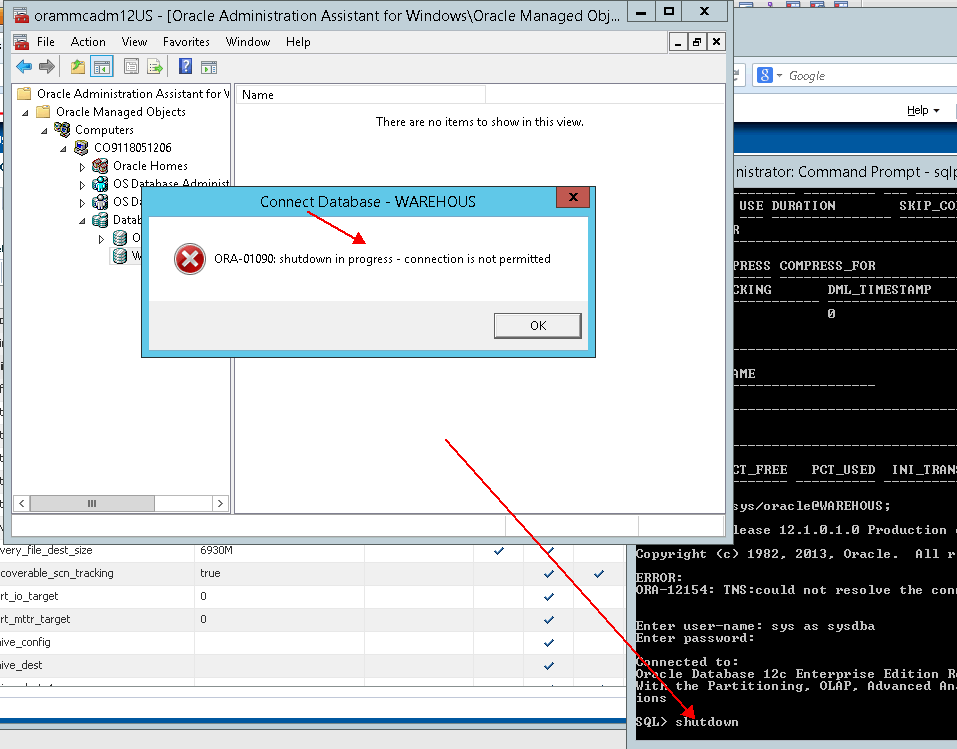Collapse the CO9118051206 computer node
957x749 pixels.
[63, 148]
